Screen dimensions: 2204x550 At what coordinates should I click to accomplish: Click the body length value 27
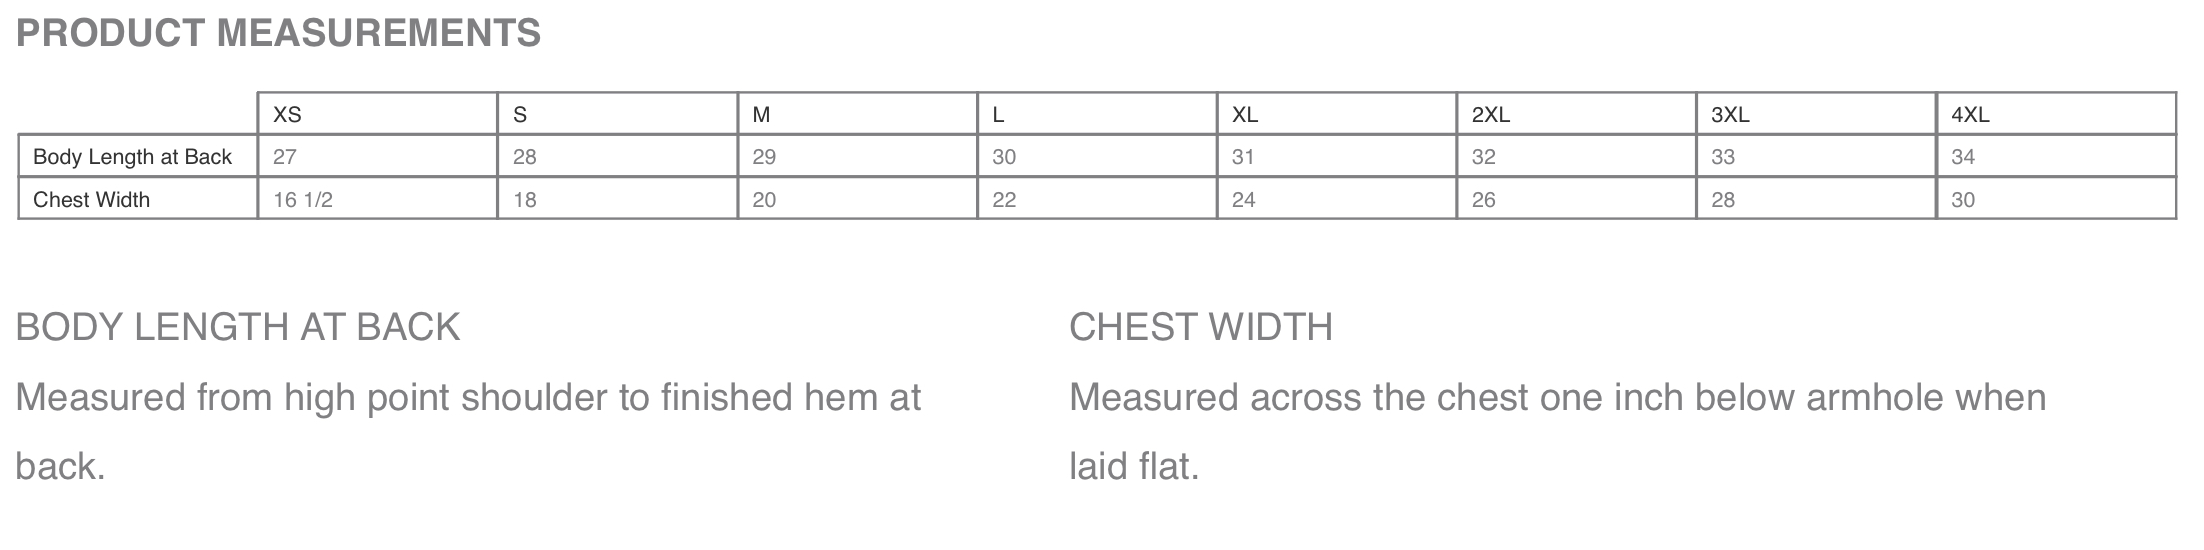[285, 157]
